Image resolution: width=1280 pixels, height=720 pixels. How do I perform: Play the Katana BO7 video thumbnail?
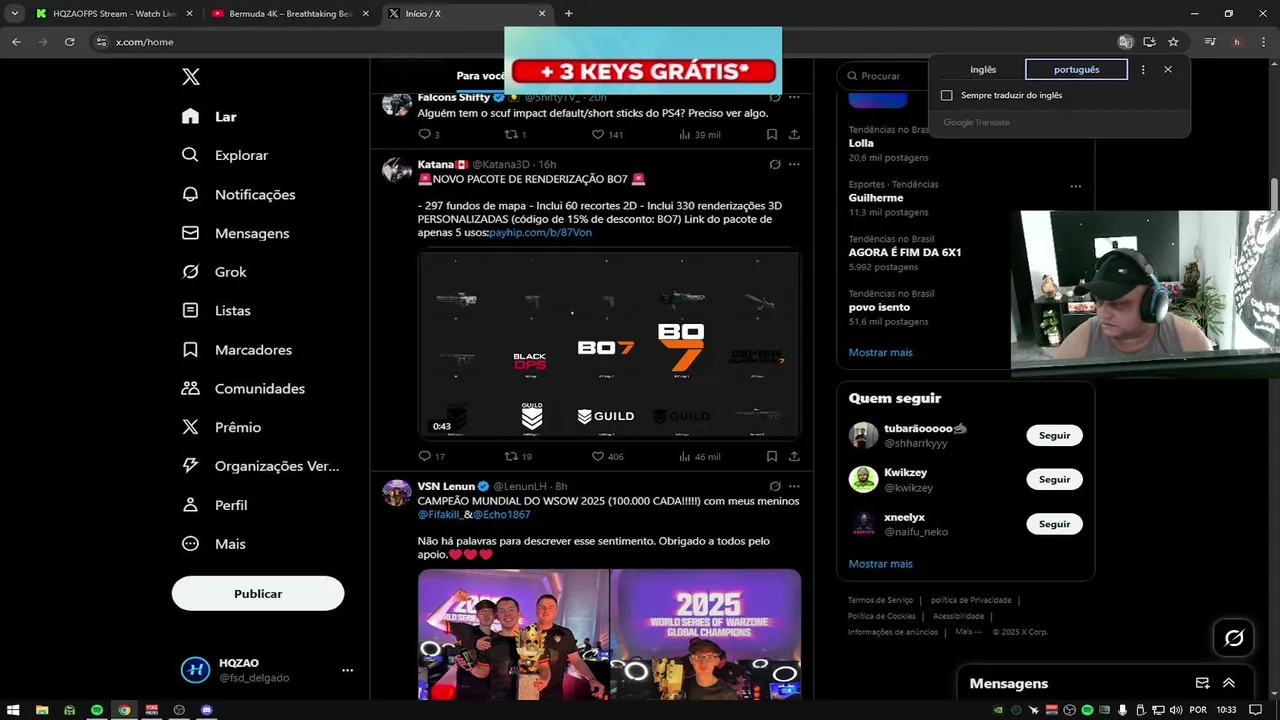click(x=609, y=345)
